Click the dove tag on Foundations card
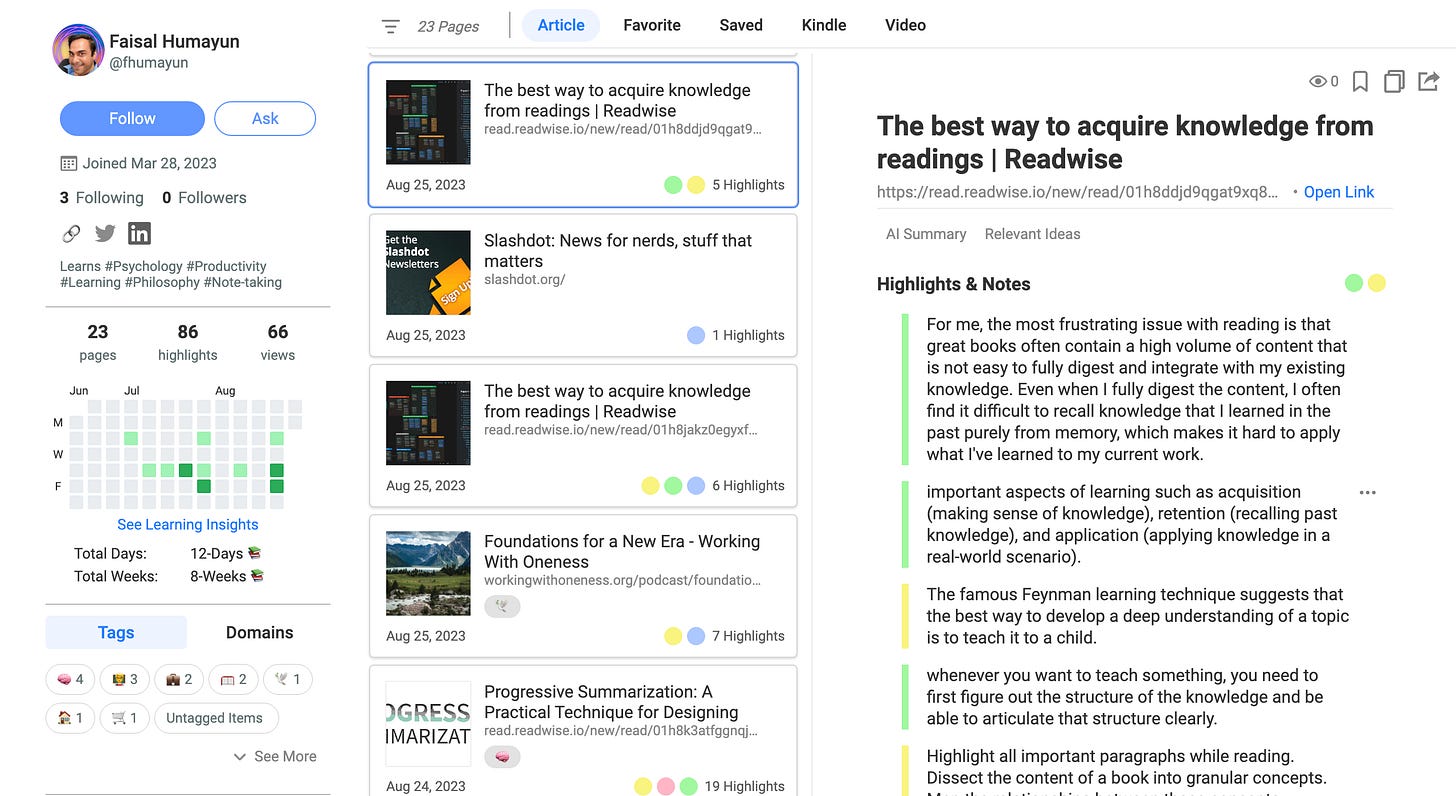 pyautogui.click(x=502, y=606)
